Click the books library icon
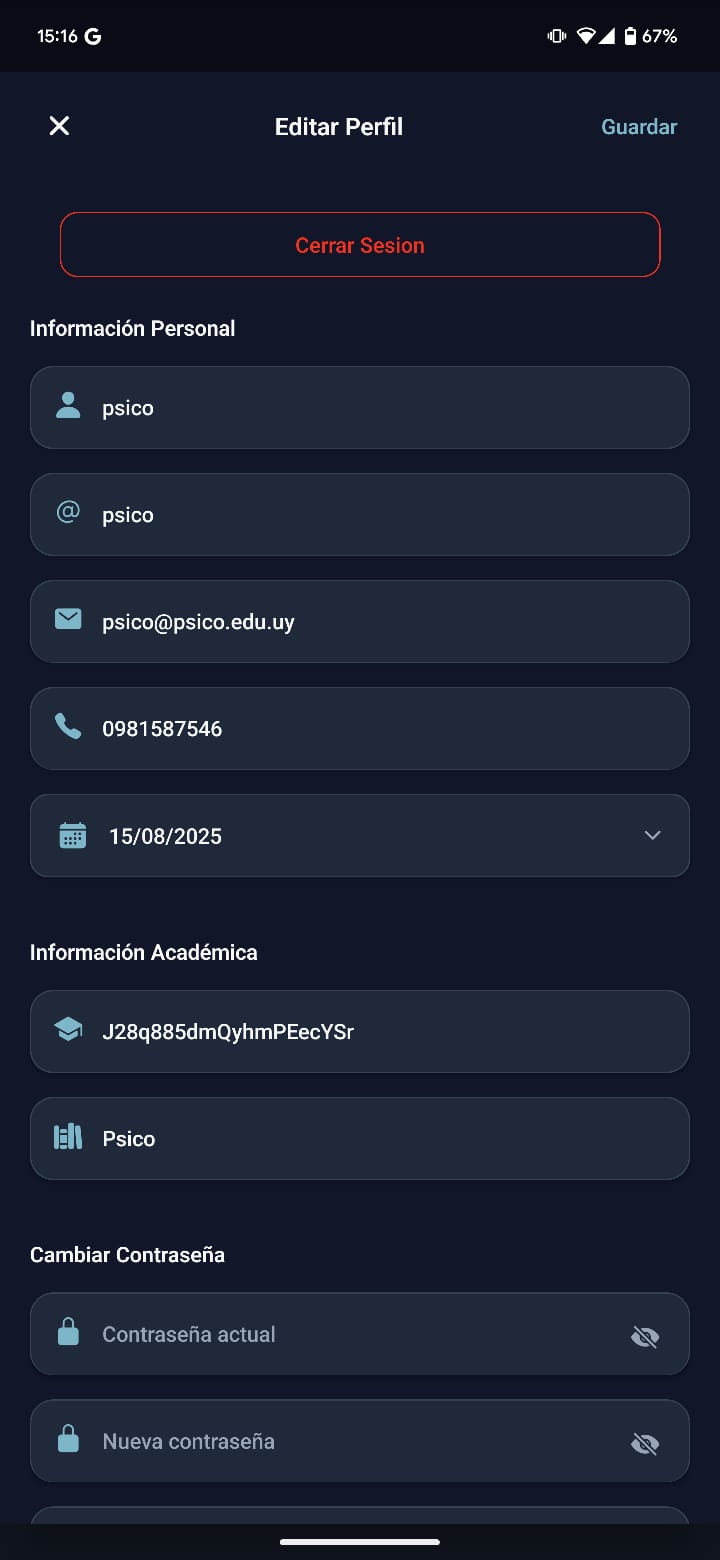Viewport: 720px width, 1560px height. point(68,1137)
